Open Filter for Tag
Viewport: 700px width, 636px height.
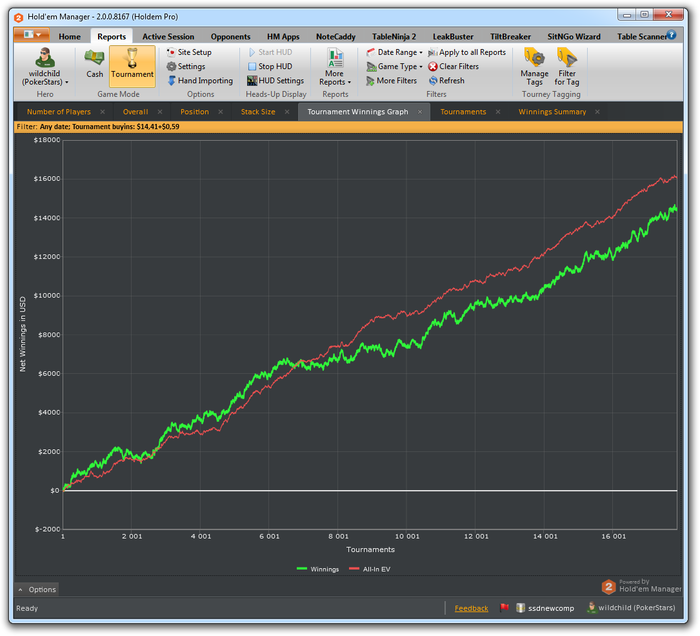tap(567, 67)
